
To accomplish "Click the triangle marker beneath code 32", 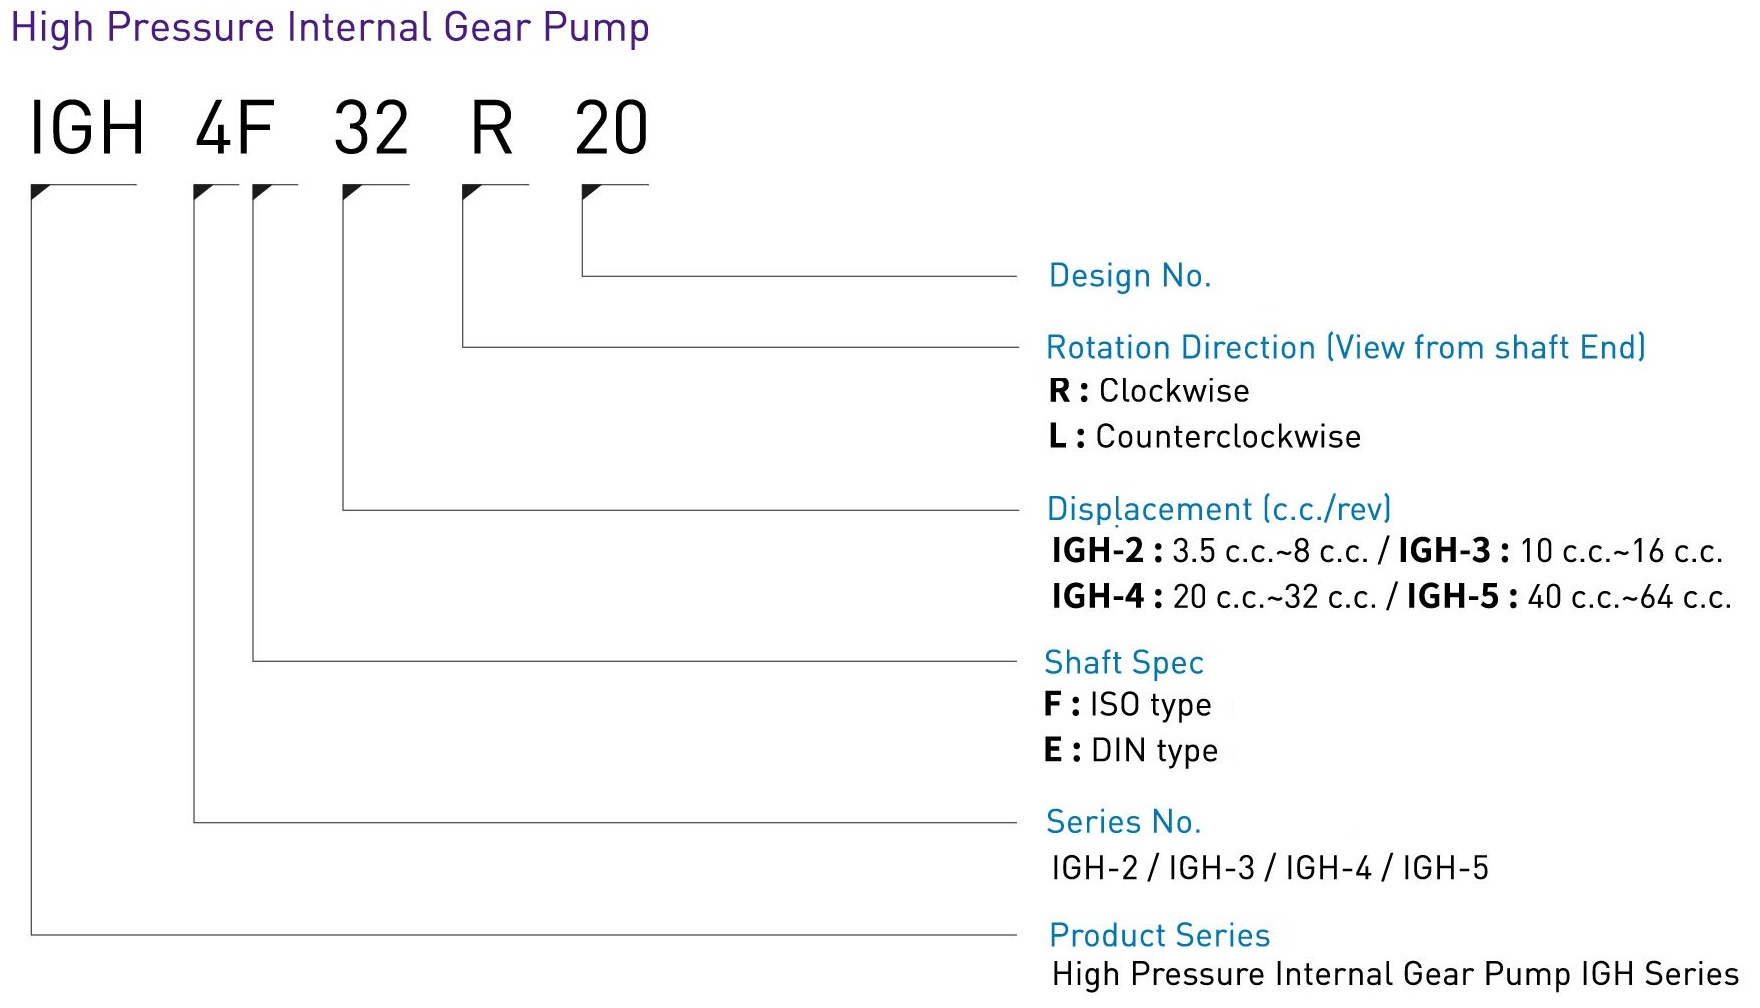I will tap(350, 191).
